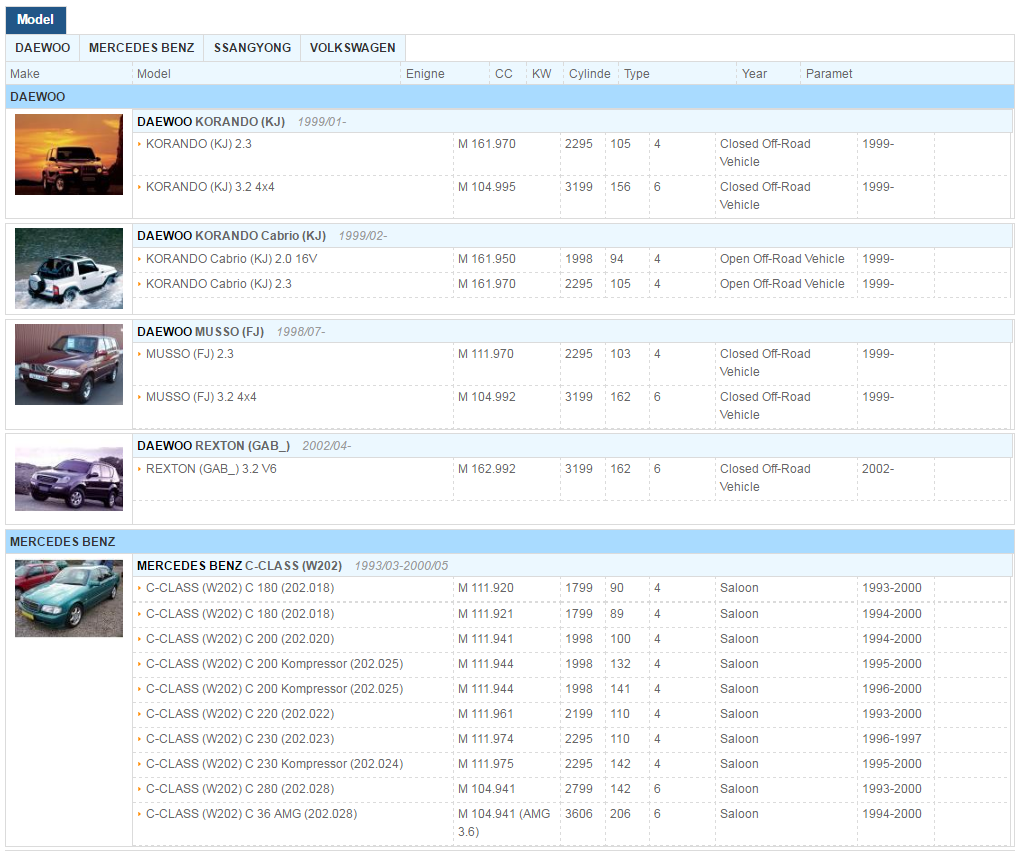
Task: Select the SSANGYONG make tab
Action: click(x=252, y=48)
